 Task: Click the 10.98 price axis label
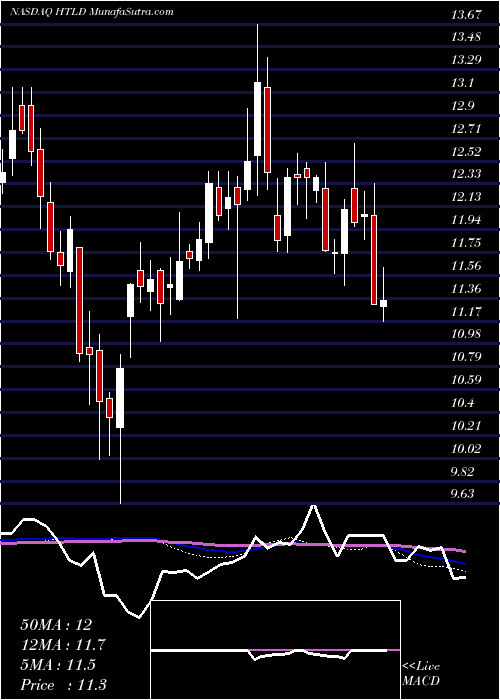point(466,334)
